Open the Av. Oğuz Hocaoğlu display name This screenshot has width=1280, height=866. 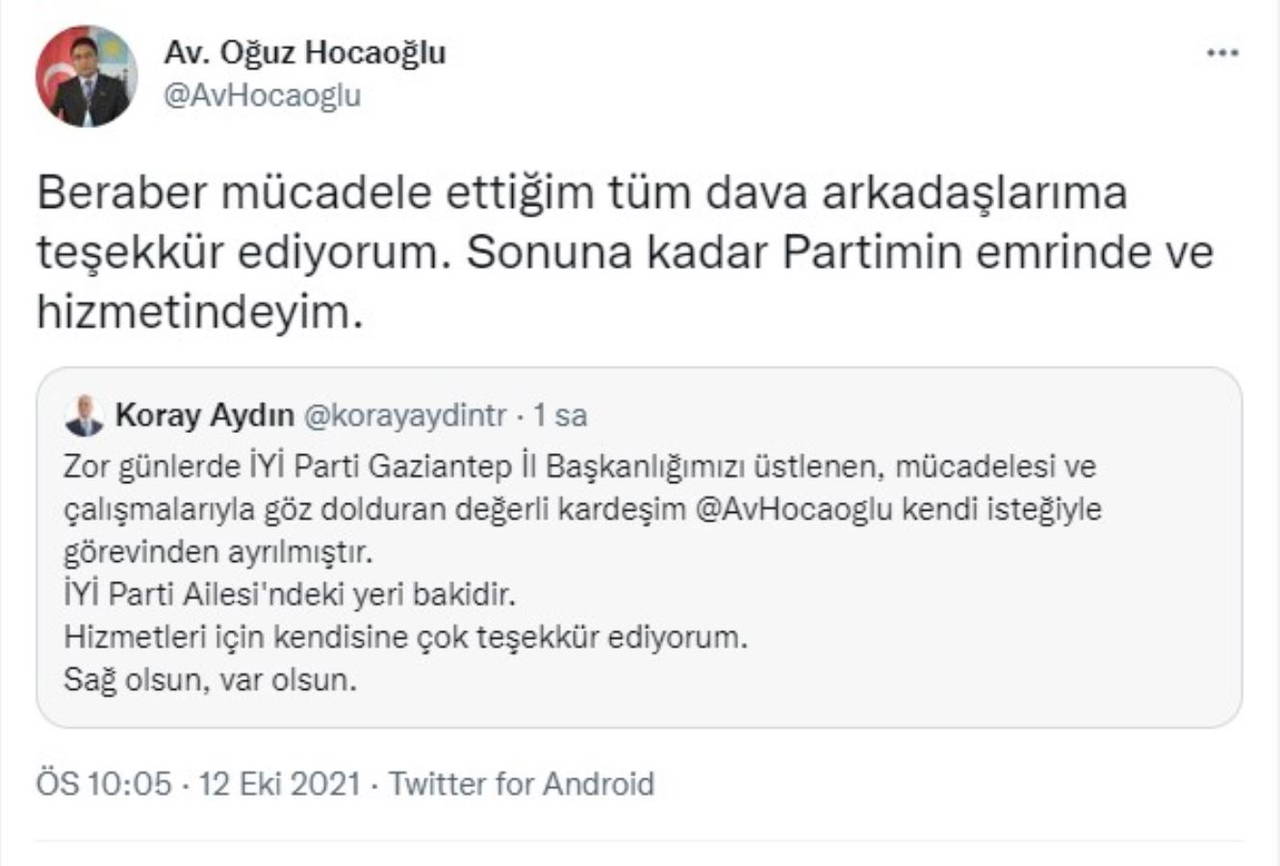(304, 52)
